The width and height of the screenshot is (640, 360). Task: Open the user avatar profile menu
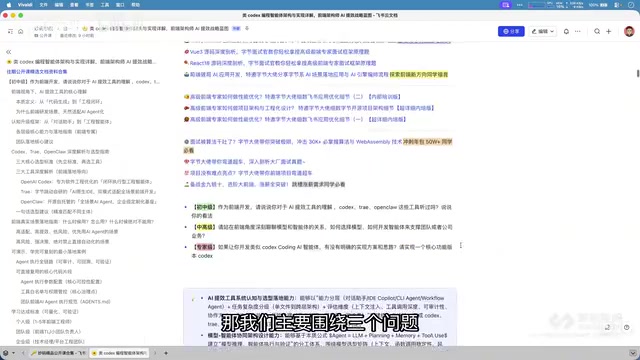point(629,31)
